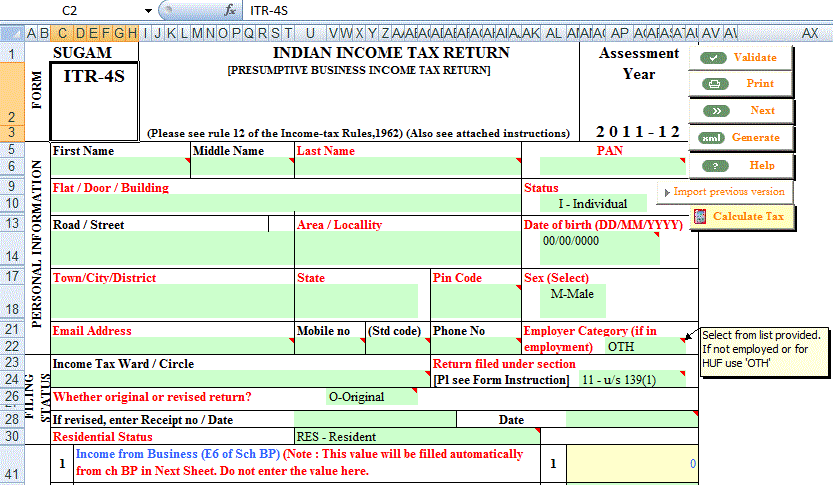Click the Mobile no input cell
The image size is (833, 485).
click(330, 346)
